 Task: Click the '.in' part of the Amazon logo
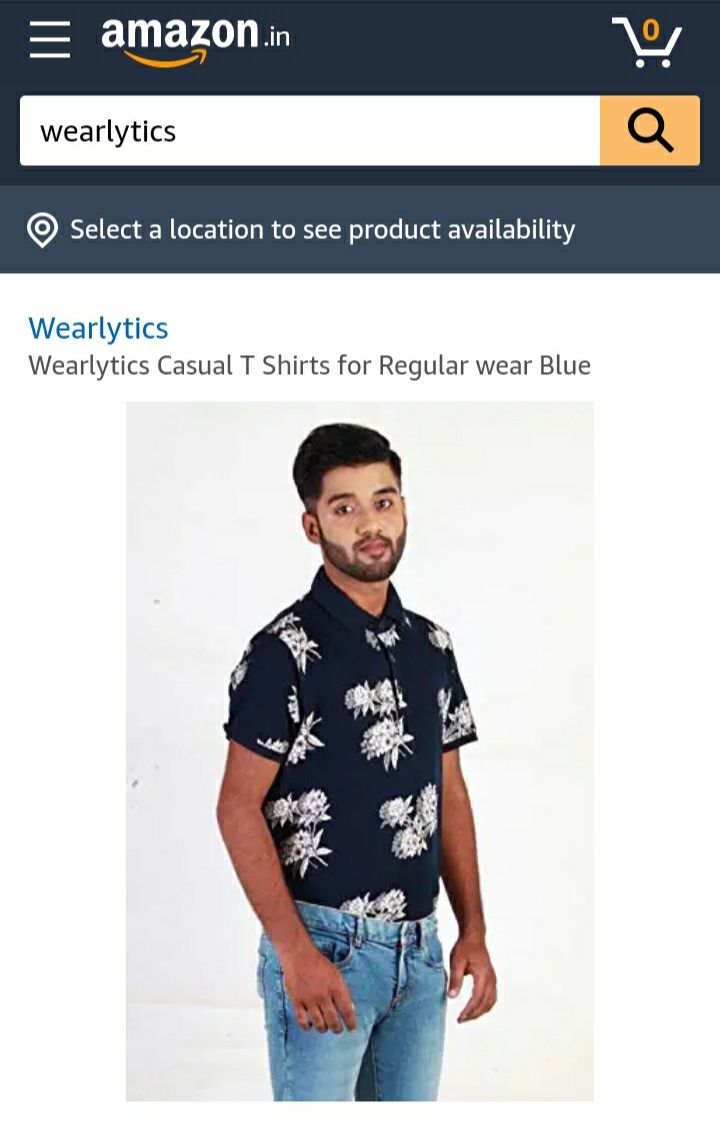[x=276, y=37]
